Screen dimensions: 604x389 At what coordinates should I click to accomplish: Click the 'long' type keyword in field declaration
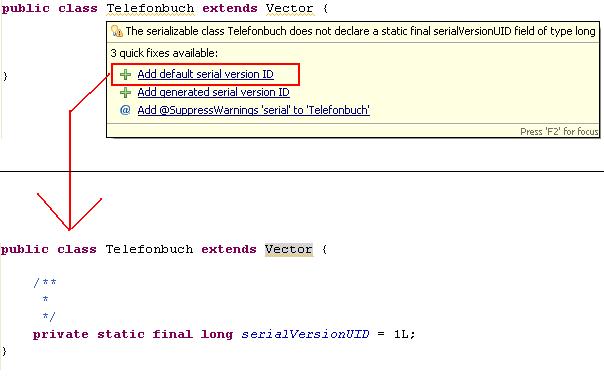(217, 334)
